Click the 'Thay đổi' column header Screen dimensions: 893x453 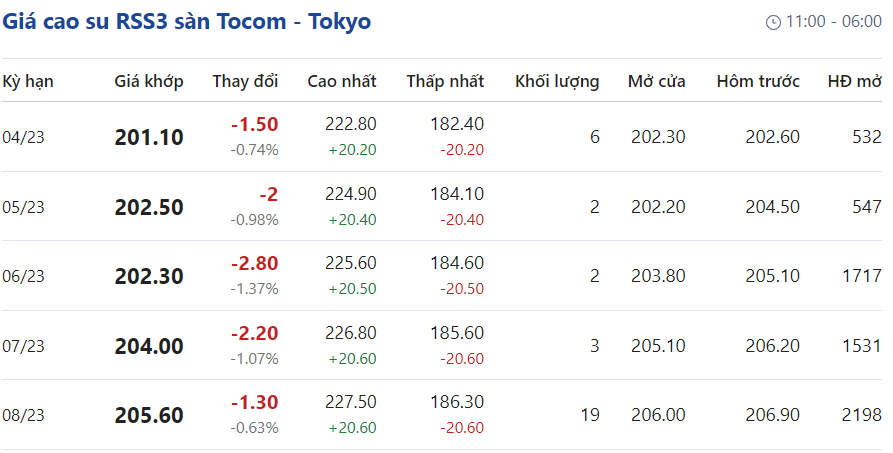245,82
